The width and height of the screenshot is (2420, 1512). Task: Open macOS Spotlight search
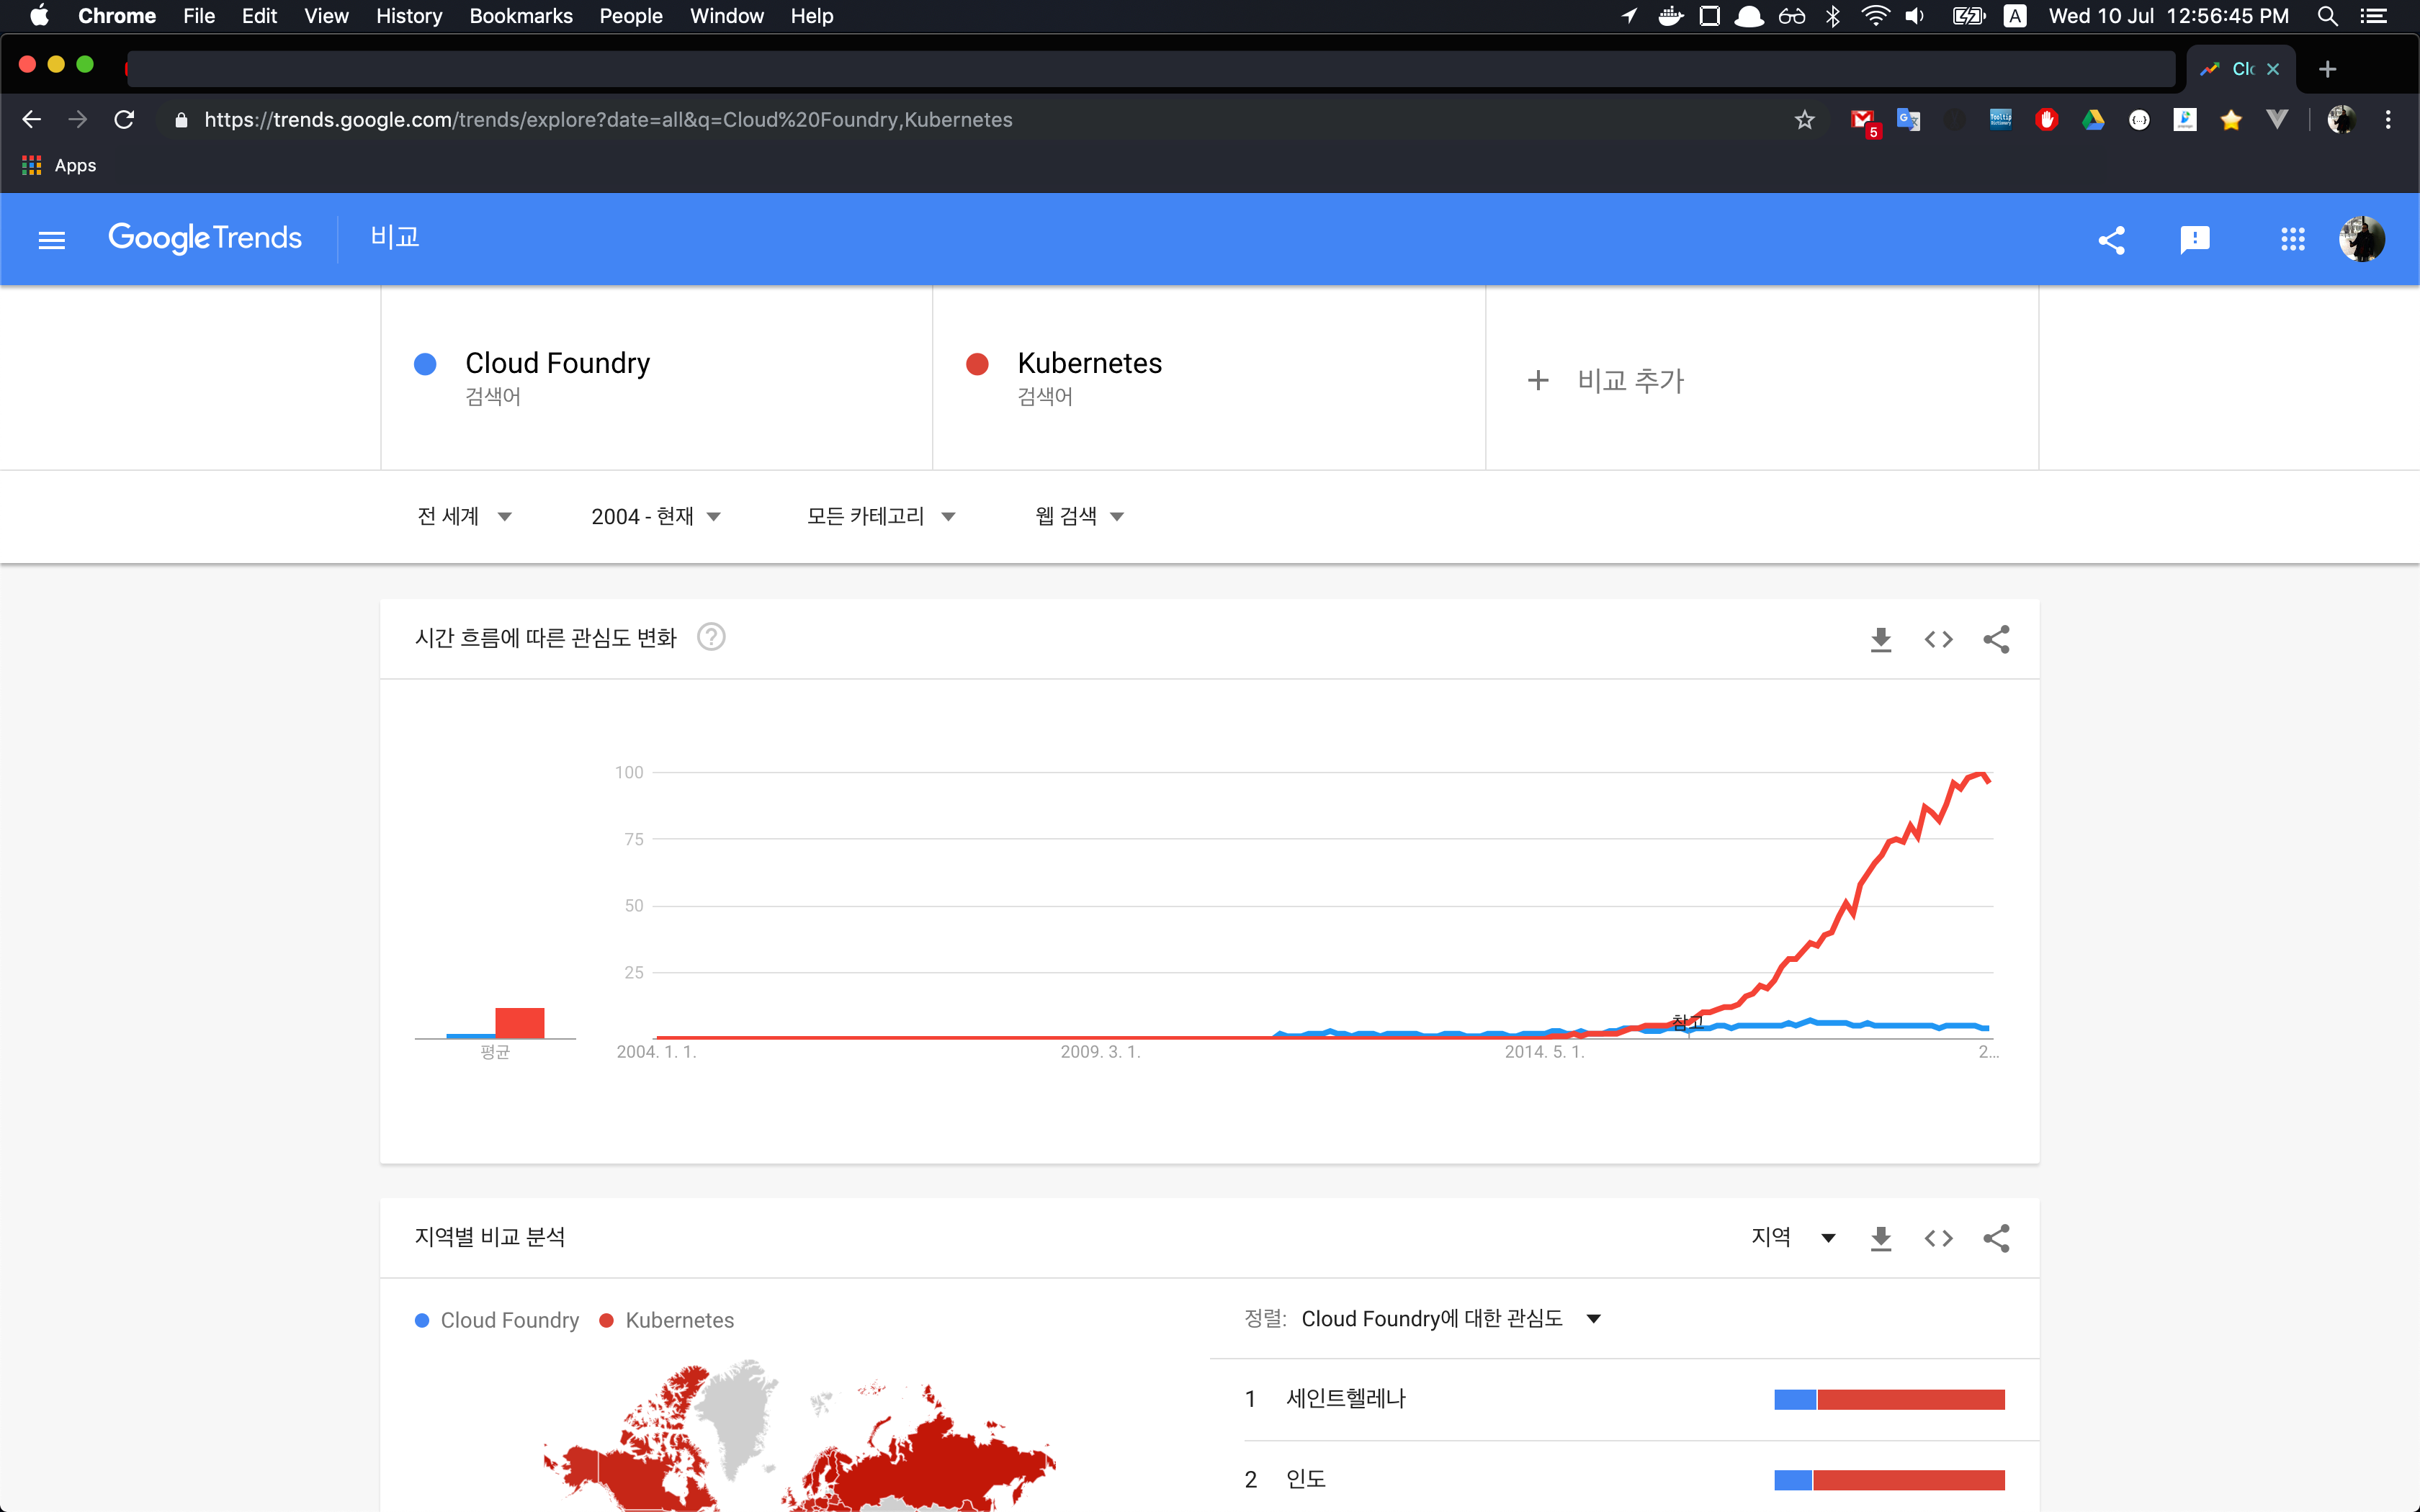(2328, 16)
